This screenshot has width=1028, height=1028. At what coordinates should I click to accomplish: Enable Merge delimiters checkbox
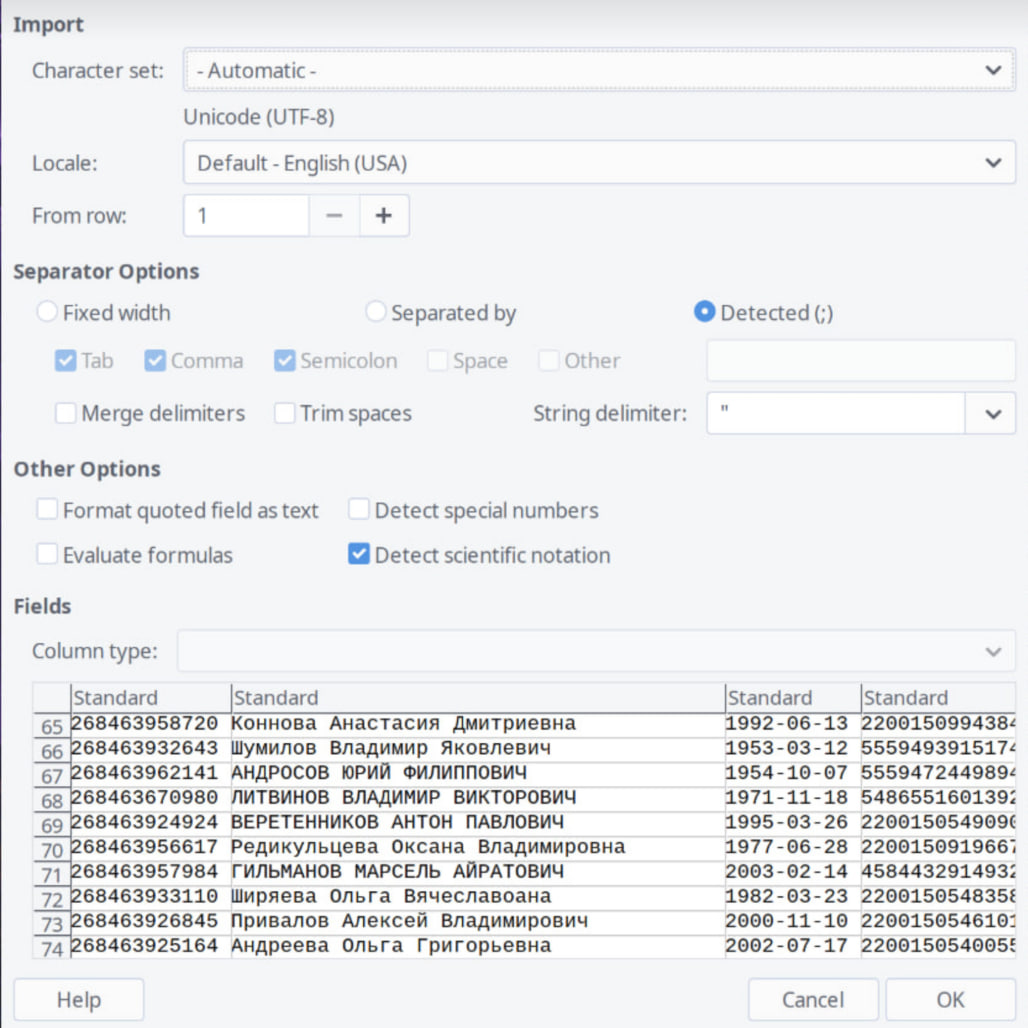66,413
